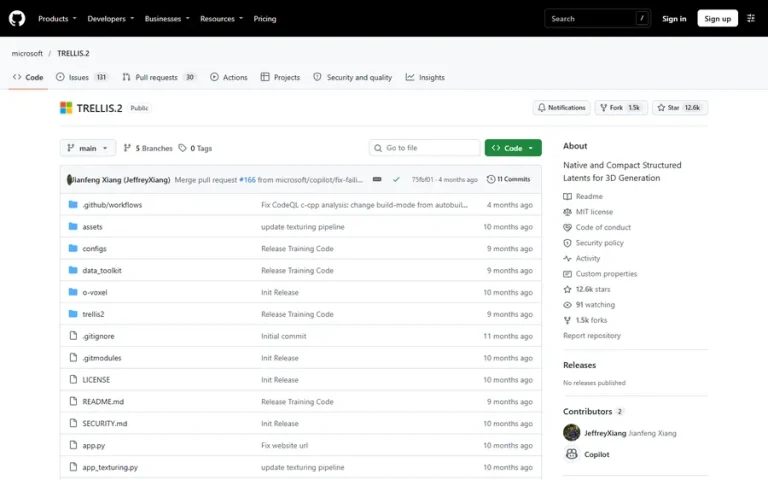768x480 pixels.
Task: Open the green Code dropdown
Action: click(x=513, y=148)
